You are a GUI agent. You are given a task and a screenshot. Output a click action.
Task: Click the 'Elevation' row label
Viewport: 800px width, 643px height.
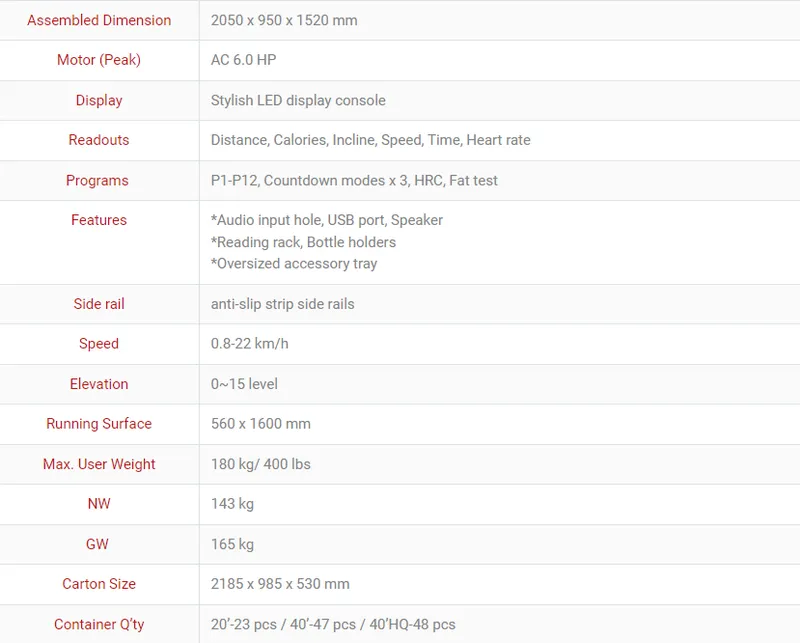point(99,384)
